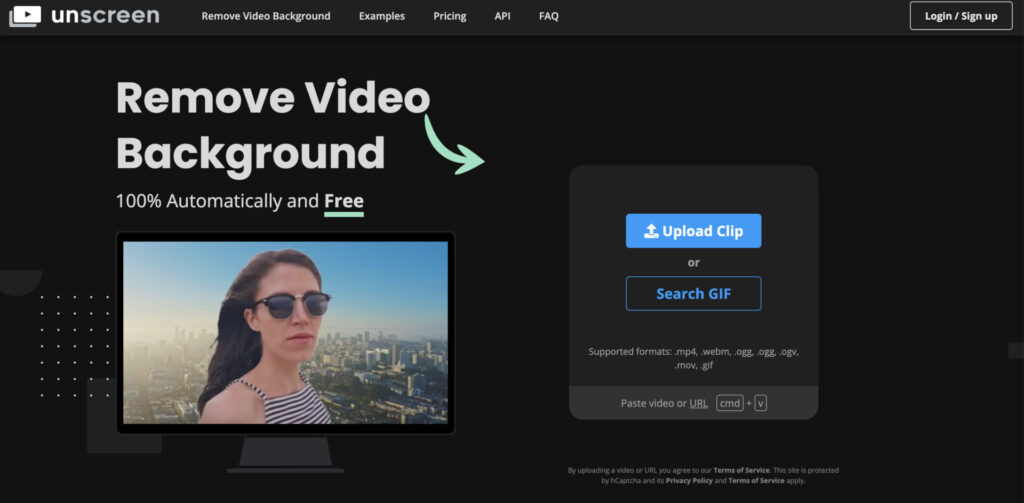The width and height of the screenshot is (1024, 503).
Task: Click the Login / Sign up button
Action: tap(960, 16)
